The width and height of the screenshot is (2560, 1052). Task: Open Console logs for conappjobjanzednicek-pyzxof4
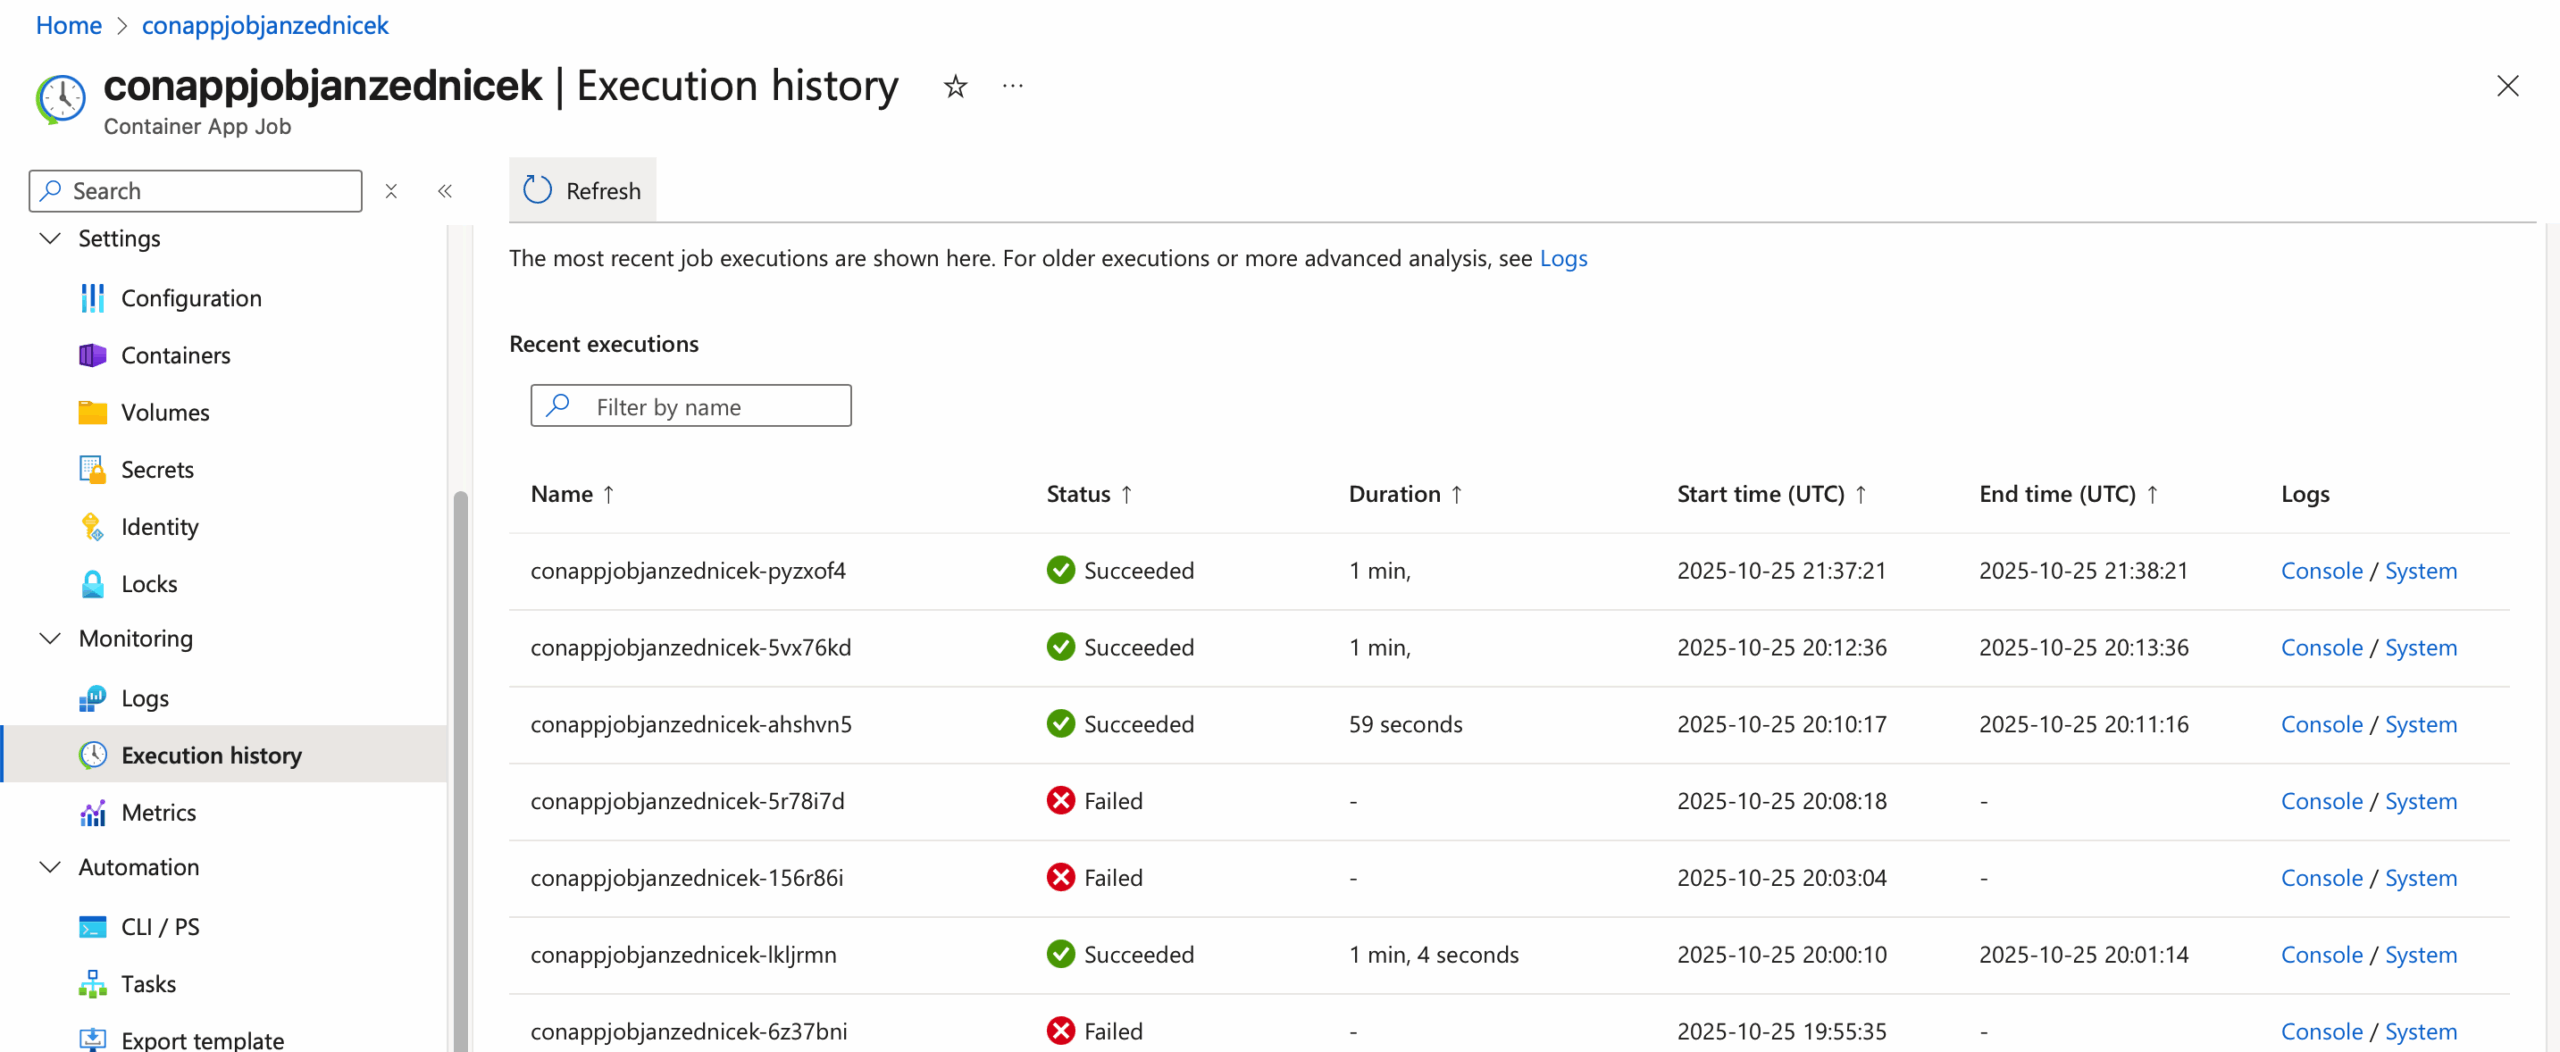pos(2320,570)
